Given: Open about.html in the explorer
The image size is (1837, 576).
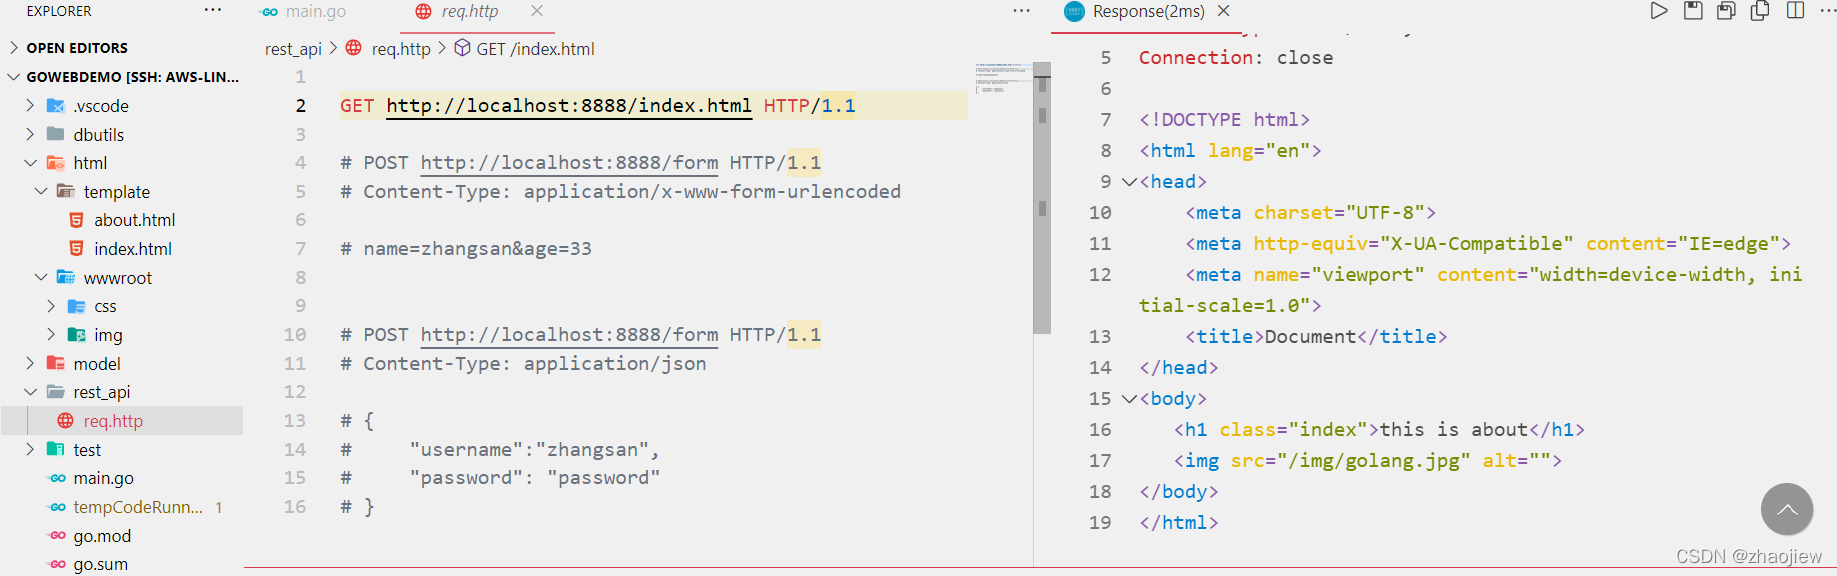Looking at the screenshot, I should click(121, 220).
